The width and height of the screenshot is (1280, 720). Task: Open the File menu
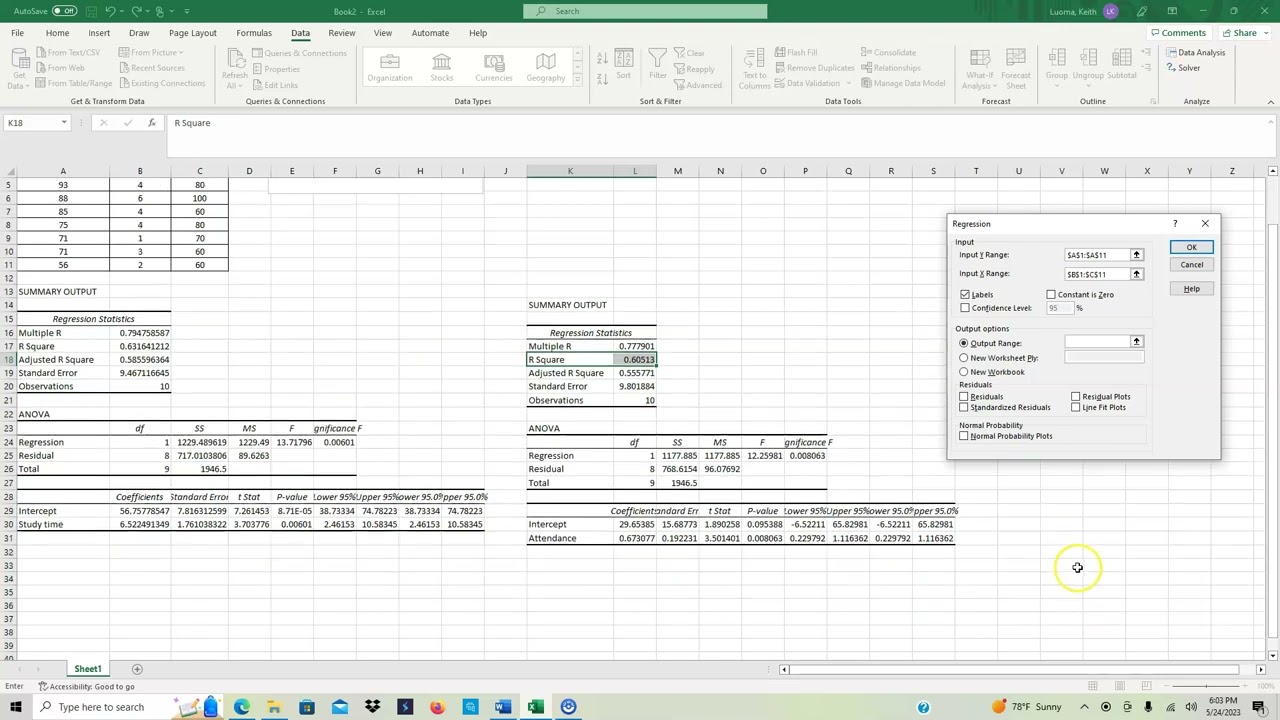click(x=17, y=33)
